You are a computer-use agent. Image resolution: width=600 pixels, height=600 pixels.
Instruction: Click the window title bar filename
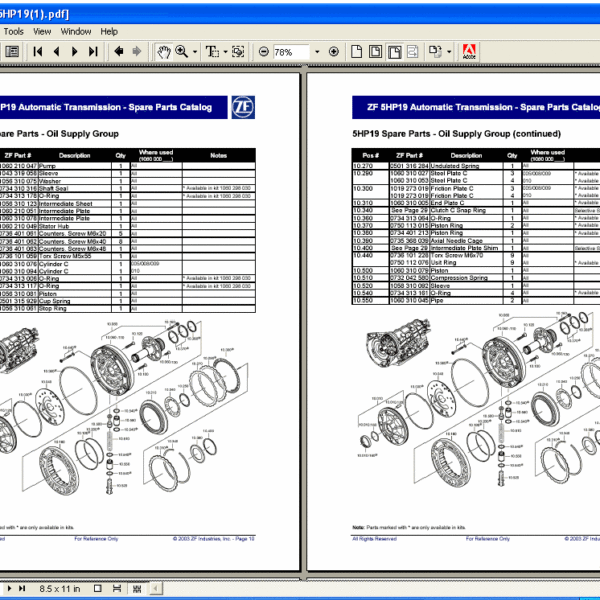(x=34, y=14)
